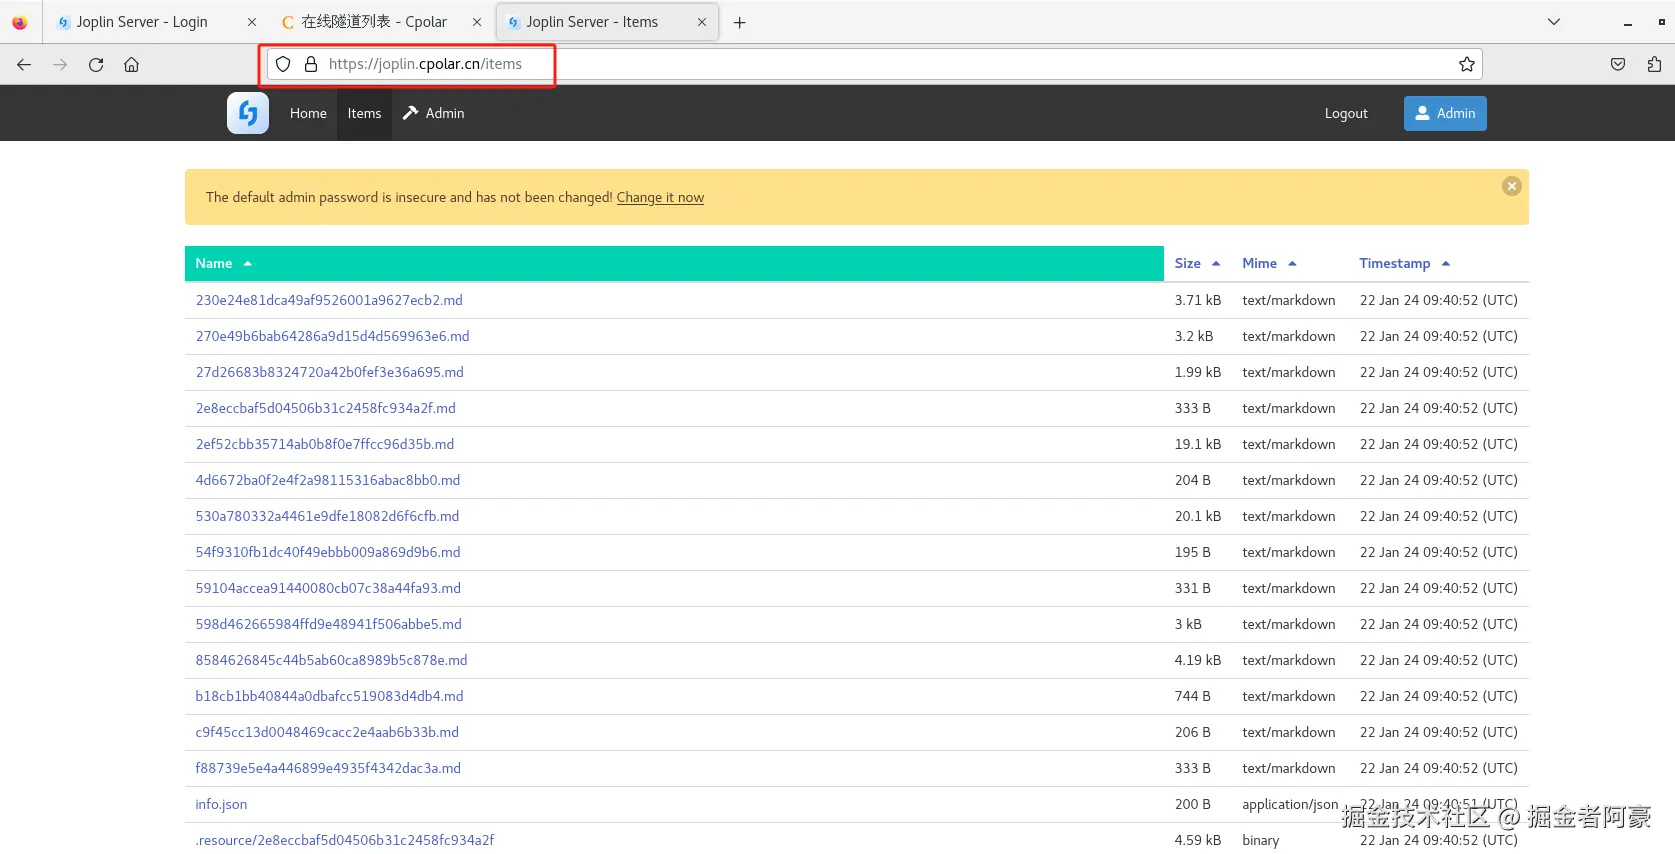The image size is (1675, 854).
Task: Open the Home navigation item
Action: tap(308, 114)
